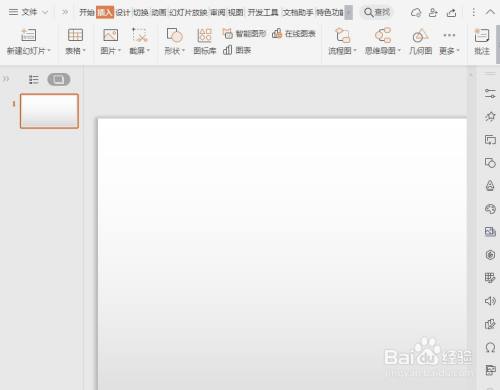
Task: Select the active 插入 tab
Action: click(x=105, y=13)
